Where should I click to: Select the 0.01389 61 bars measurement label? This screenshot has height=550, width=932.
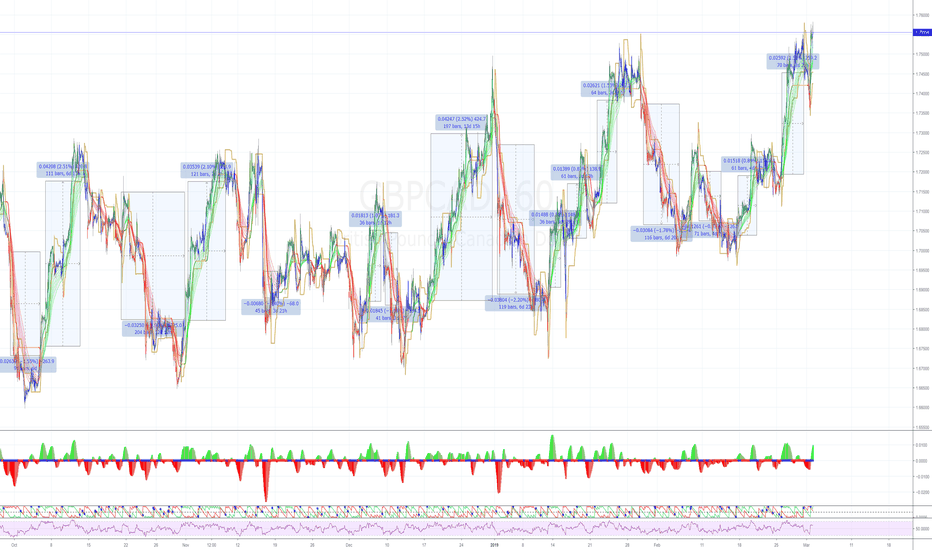click(x=576, y=172)
